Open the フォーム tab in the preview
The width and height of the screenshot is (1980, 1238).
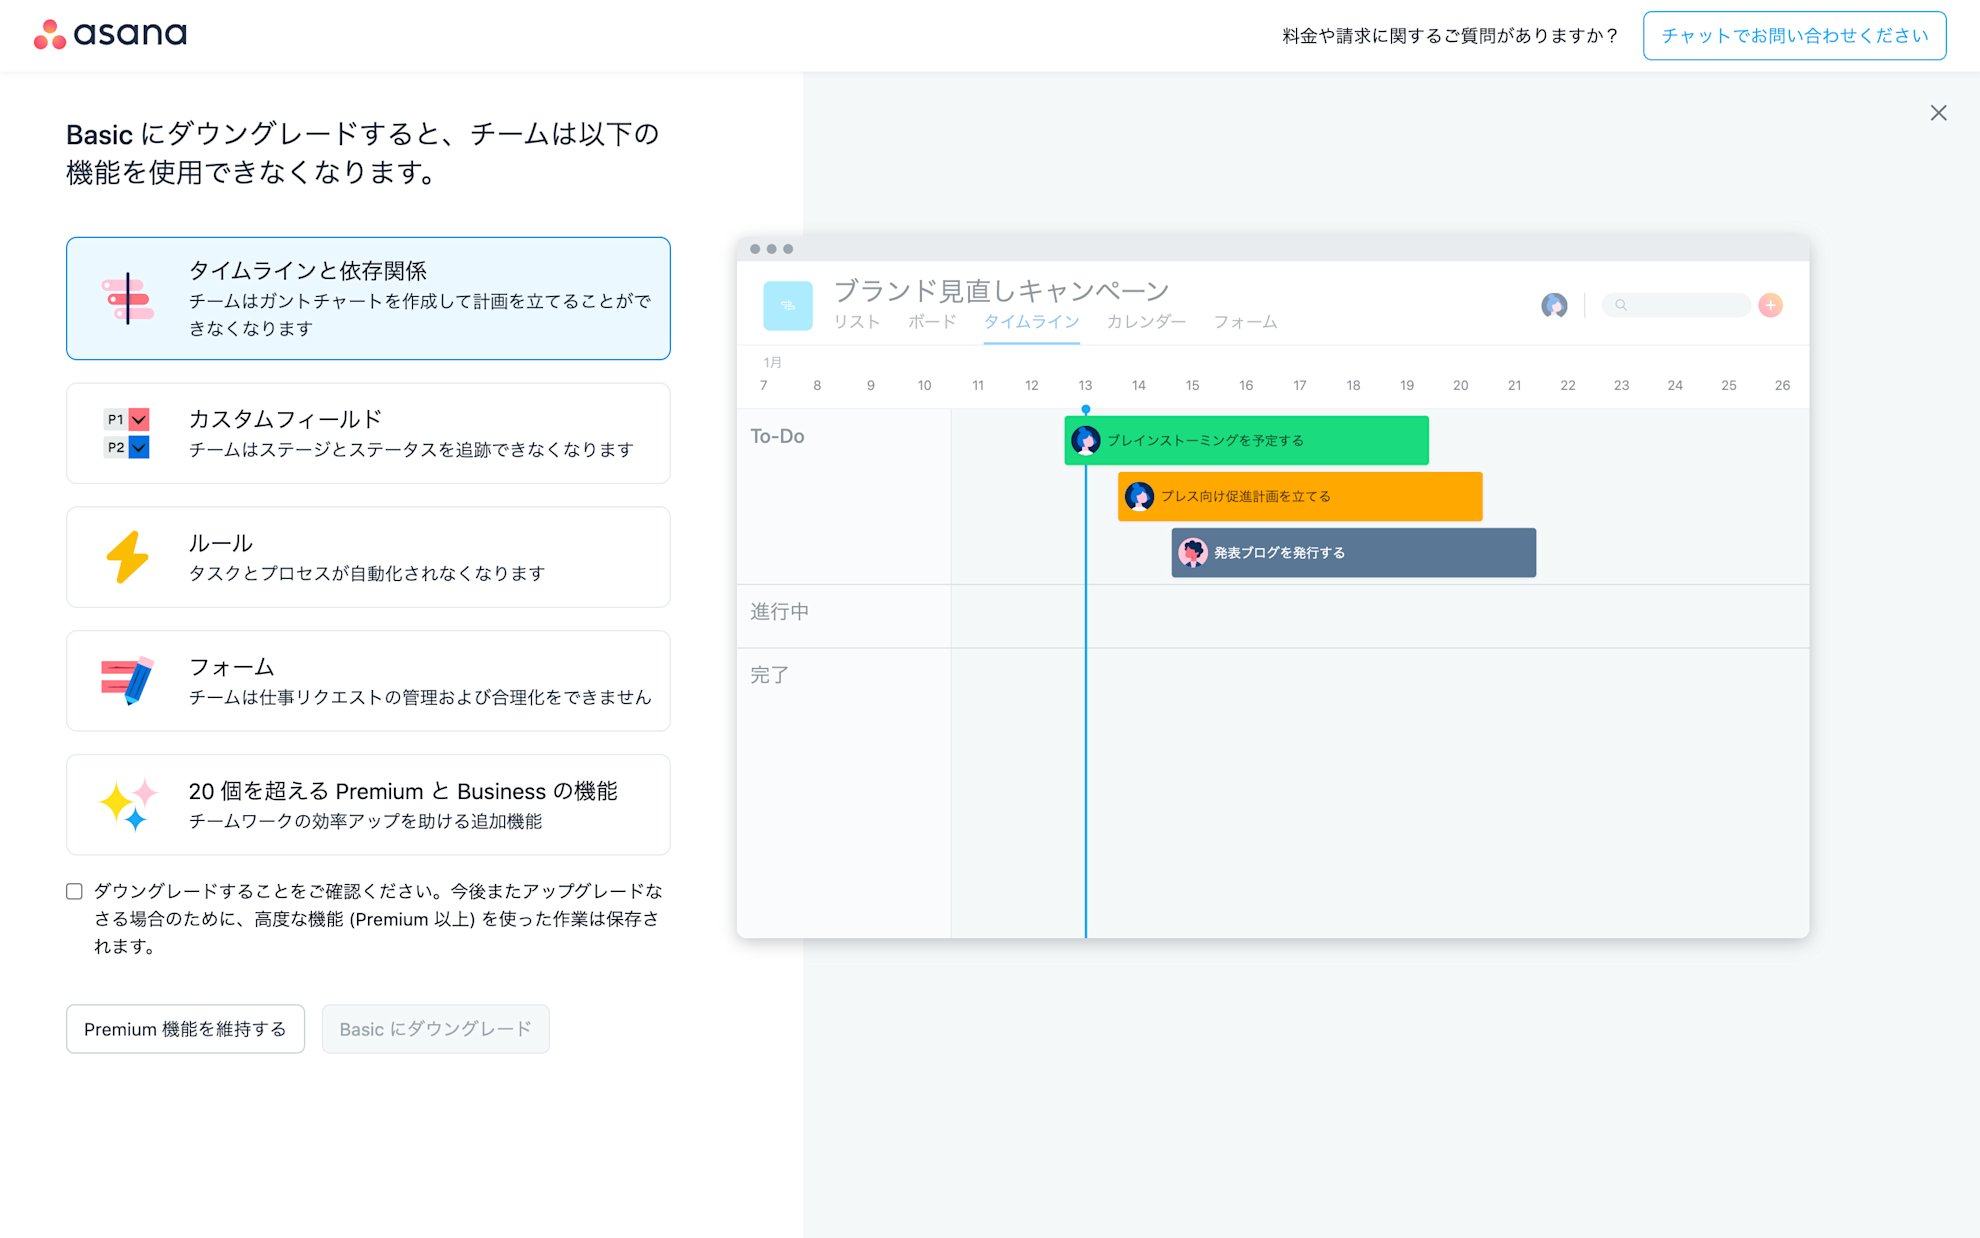click(1245, 322)
